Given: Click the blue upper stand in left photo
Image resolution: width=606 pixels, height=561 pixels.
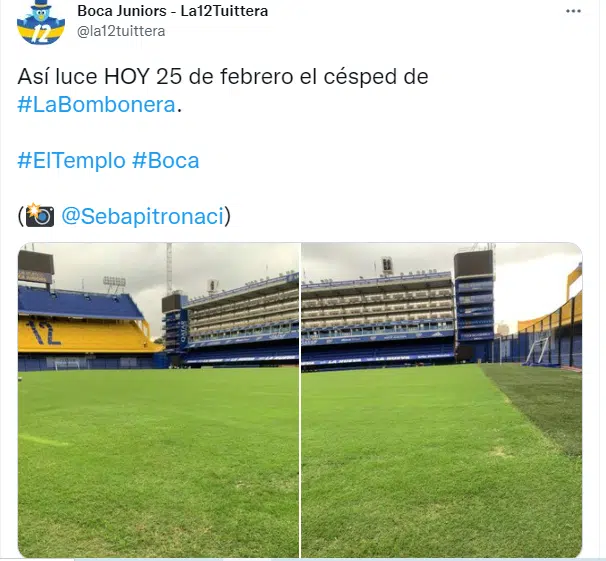Looking at the screenshot, I should 79,303.
